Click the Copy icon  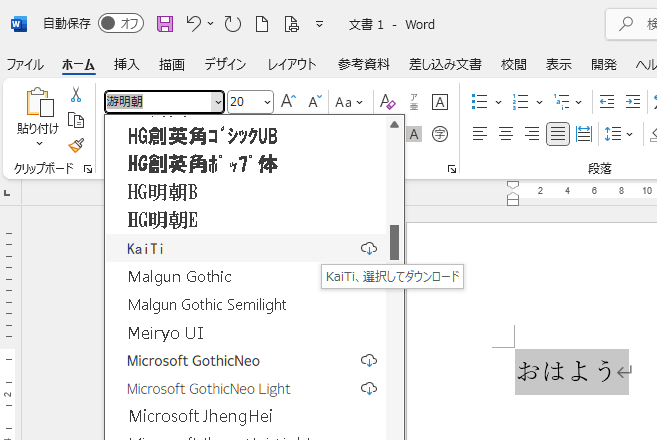pyautogui.click(x=76, y=120)
